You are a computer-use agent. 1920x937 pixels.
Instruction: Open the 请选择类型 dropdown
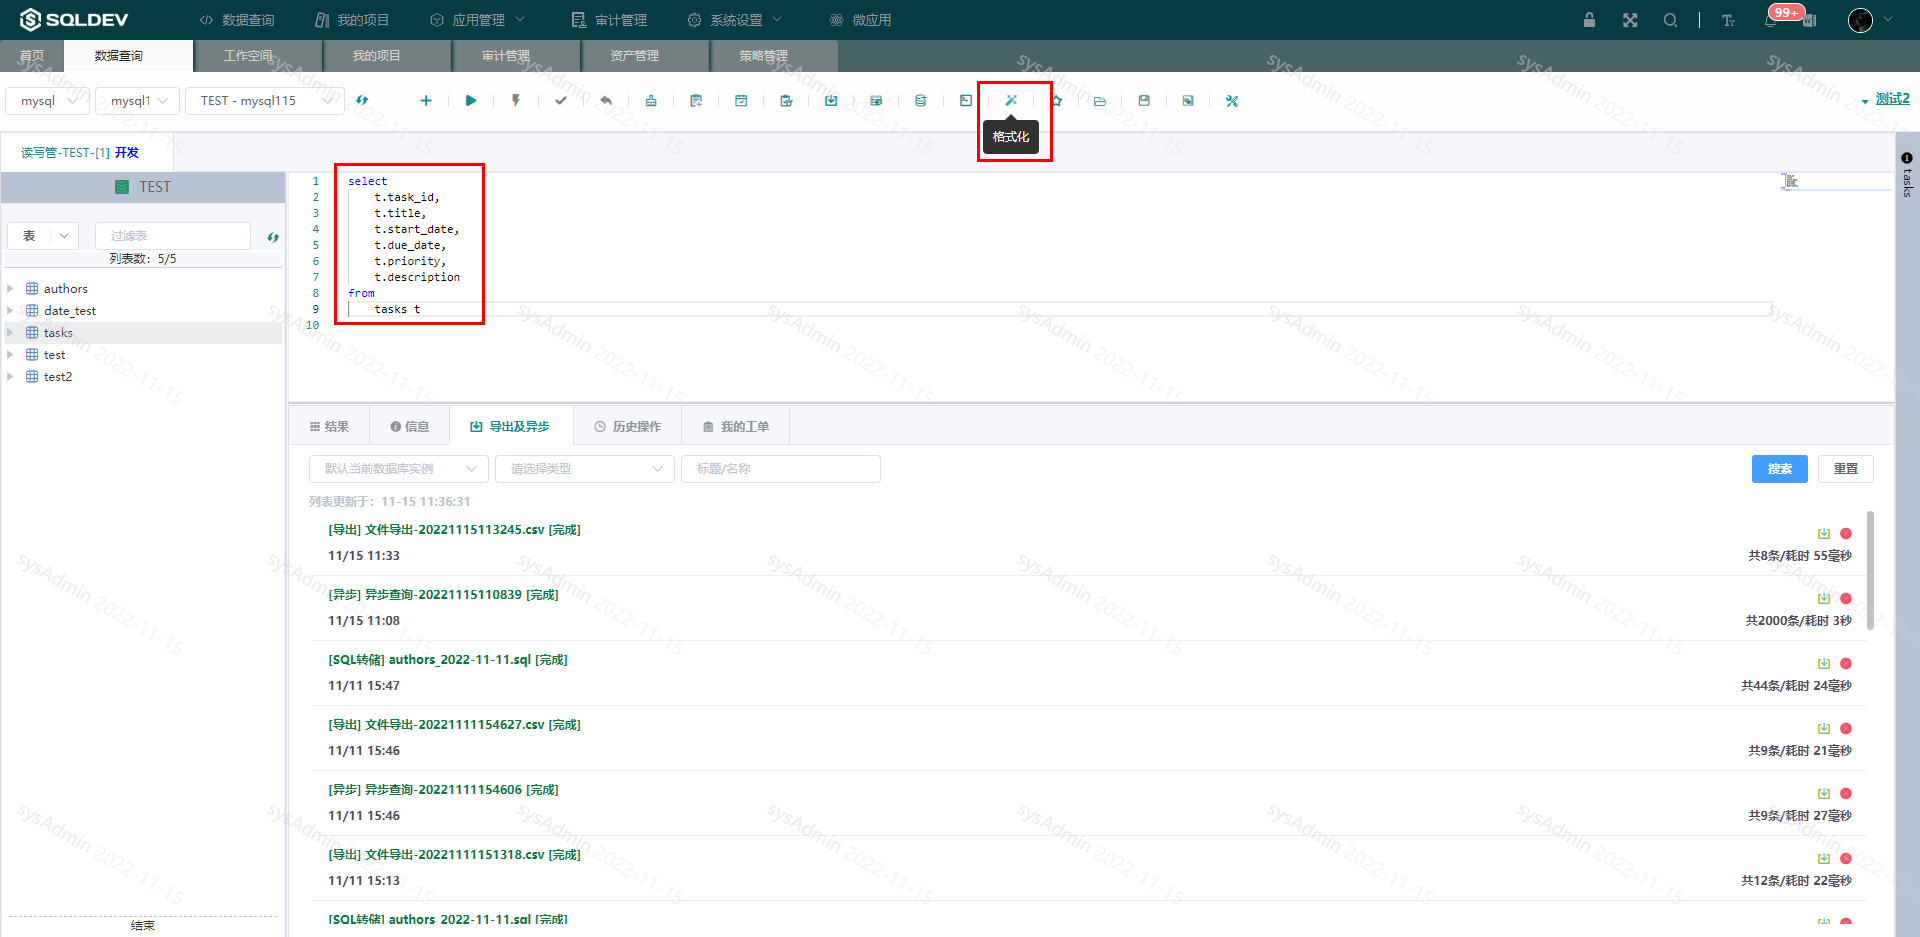(585, 469)
